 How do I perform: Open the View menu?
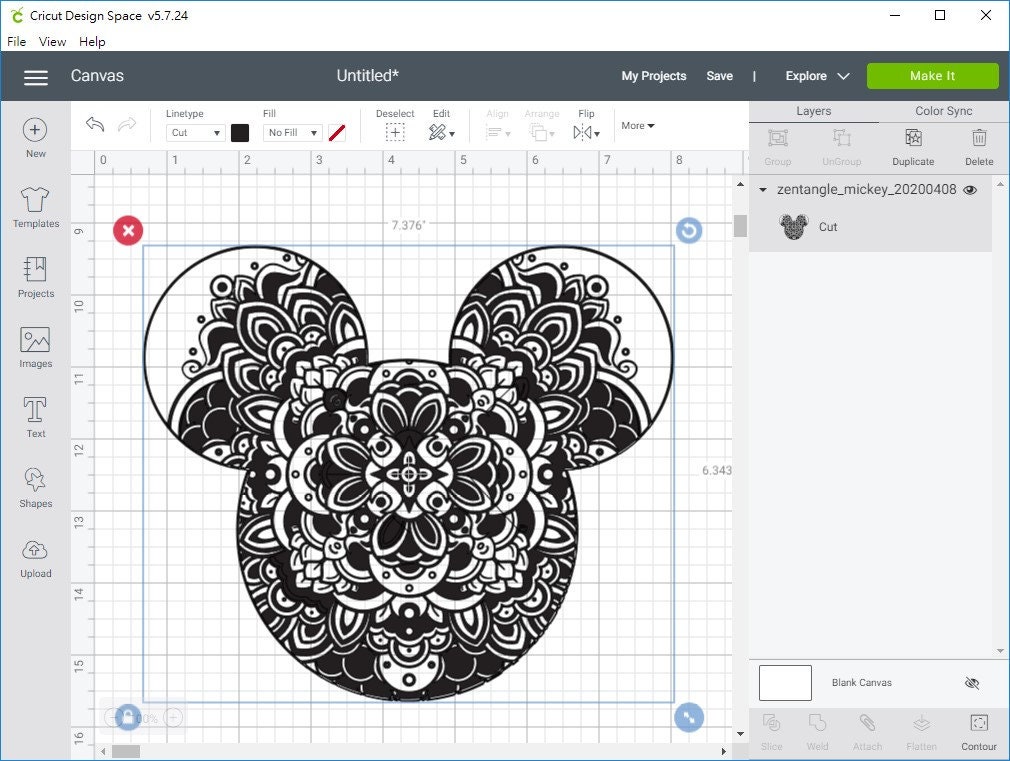point(52,42)
